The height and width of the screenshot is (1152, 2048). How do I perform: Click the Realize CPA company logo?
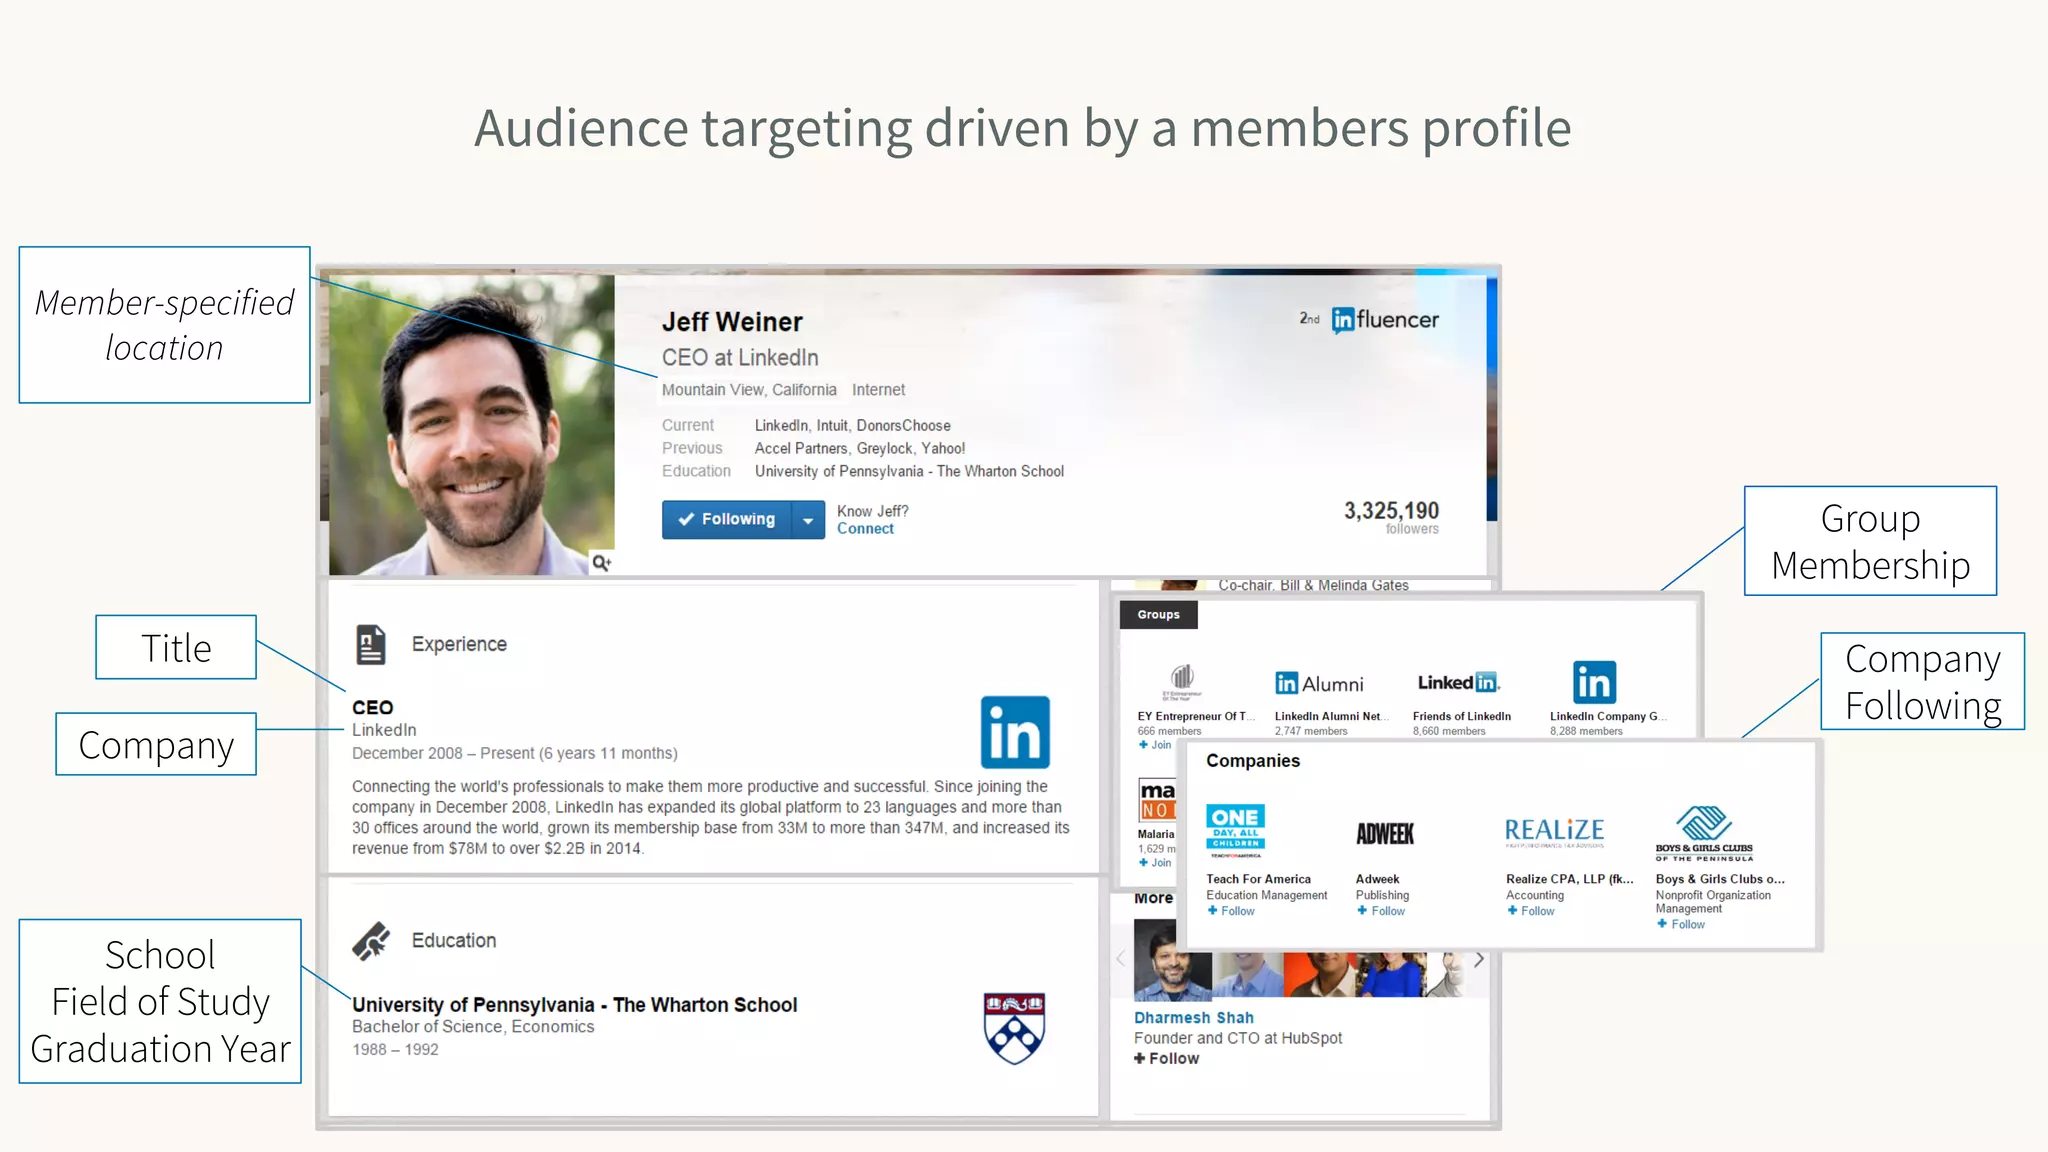click(x=1555, y=831)
